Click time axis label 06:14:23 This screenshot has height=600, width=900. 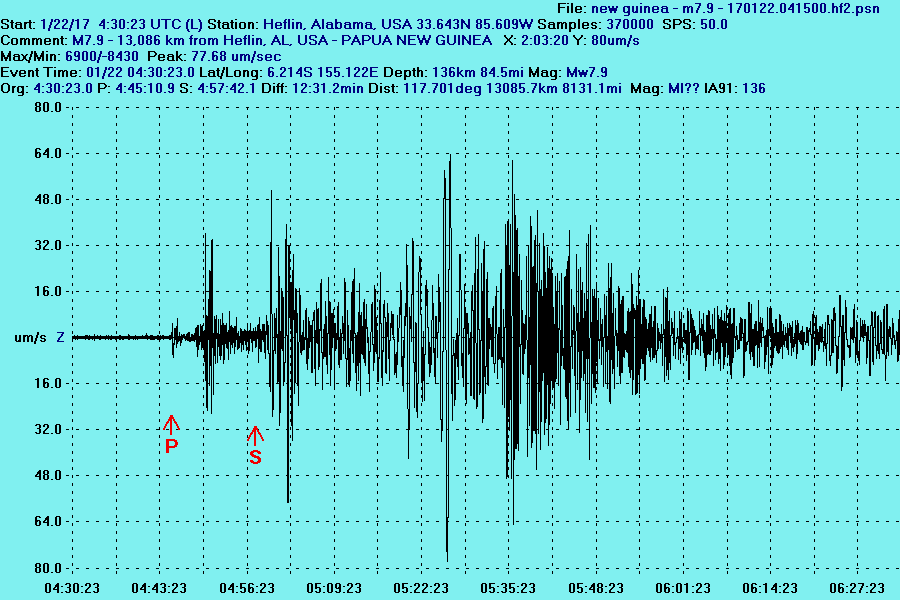pyautogui.click(x=770, y=588)
